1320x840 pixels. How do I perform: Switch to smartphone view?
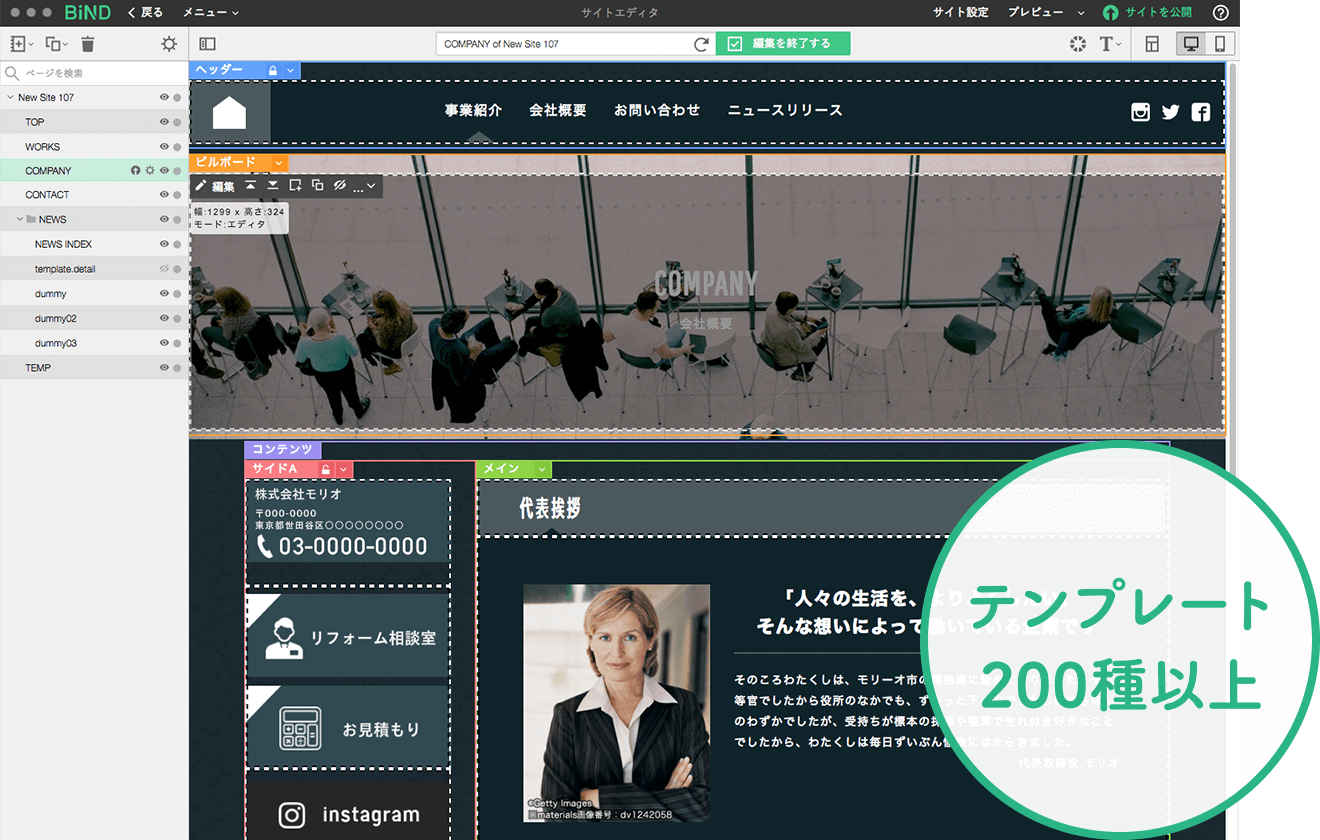click(1220, 44)
